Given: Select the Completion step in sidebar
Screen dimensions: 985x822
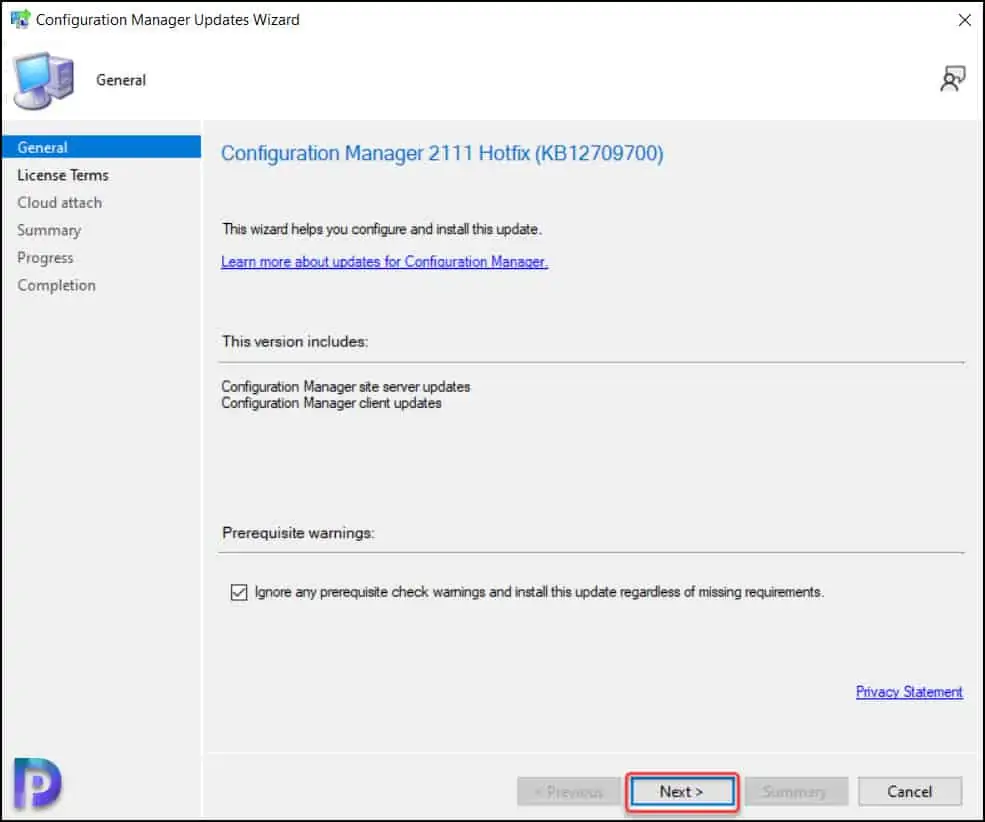Looking at the screenshot, I should [x=57, y=286].
